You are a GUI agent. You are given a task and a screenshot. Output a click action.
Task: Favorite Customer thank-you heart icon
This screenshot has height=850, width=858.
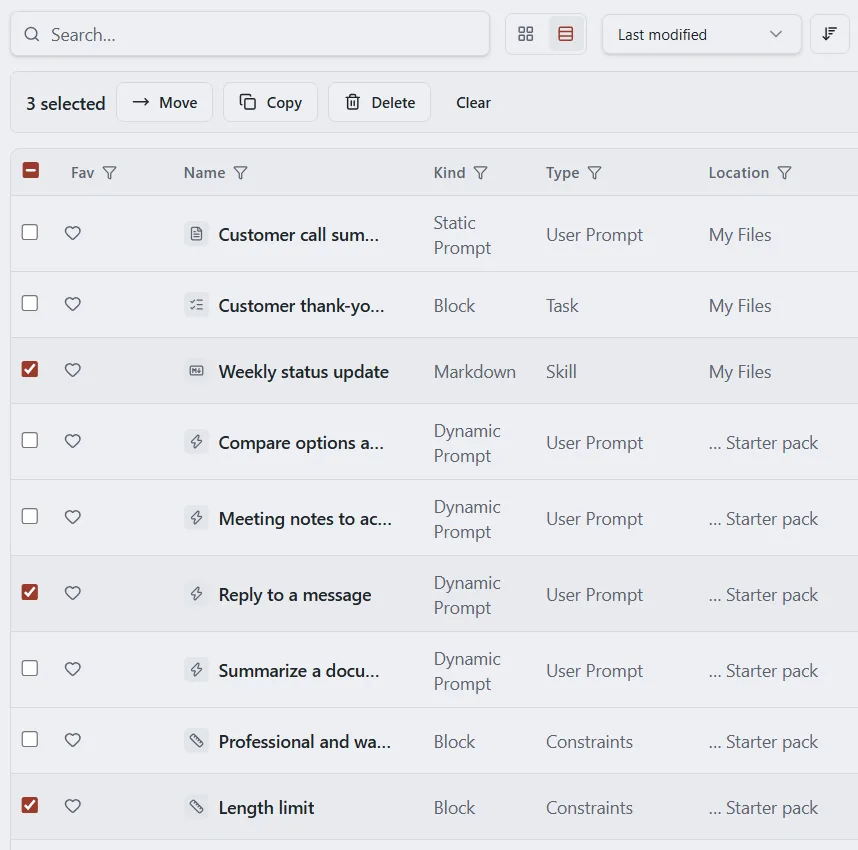(73, 304)
